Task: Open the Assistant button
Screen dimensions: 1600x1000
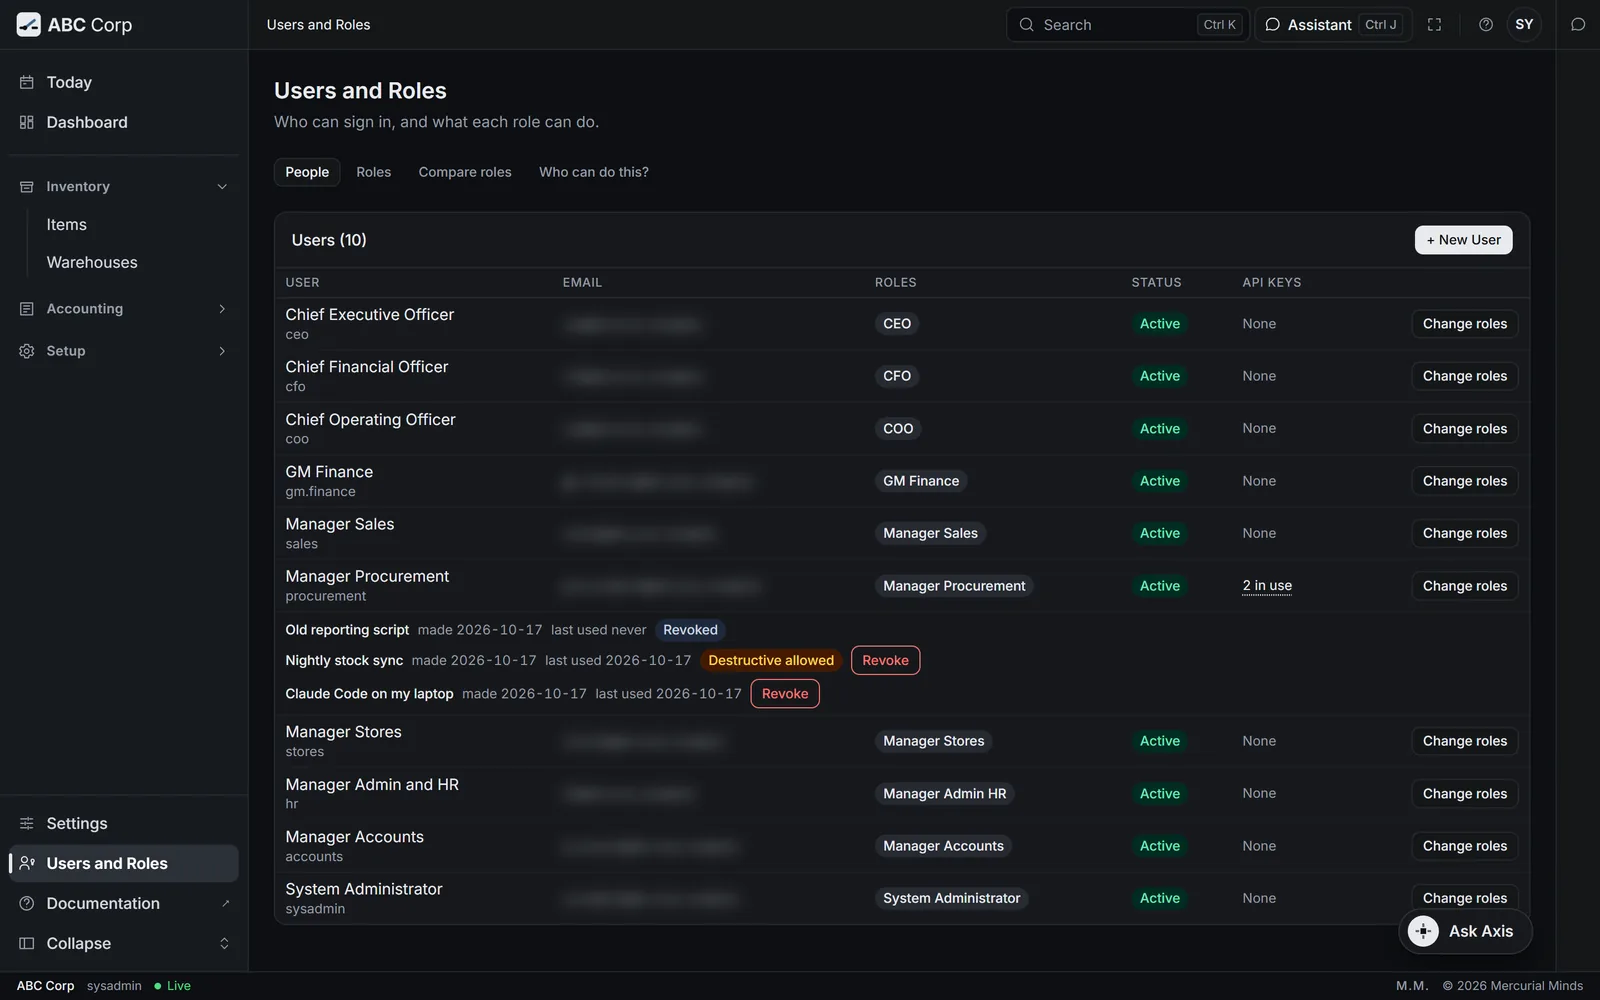Action: click(1333, 25)
